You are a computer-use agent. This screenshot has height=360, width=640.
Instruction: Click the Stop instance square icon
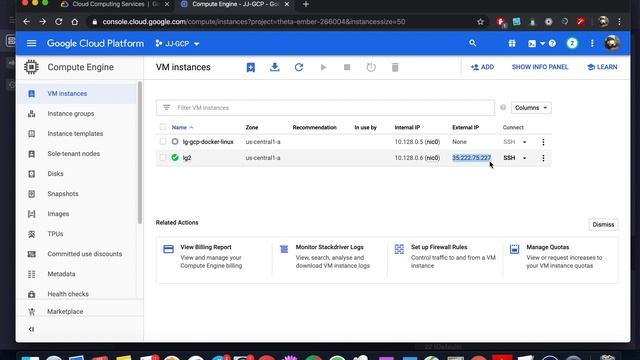coord(347,67)
